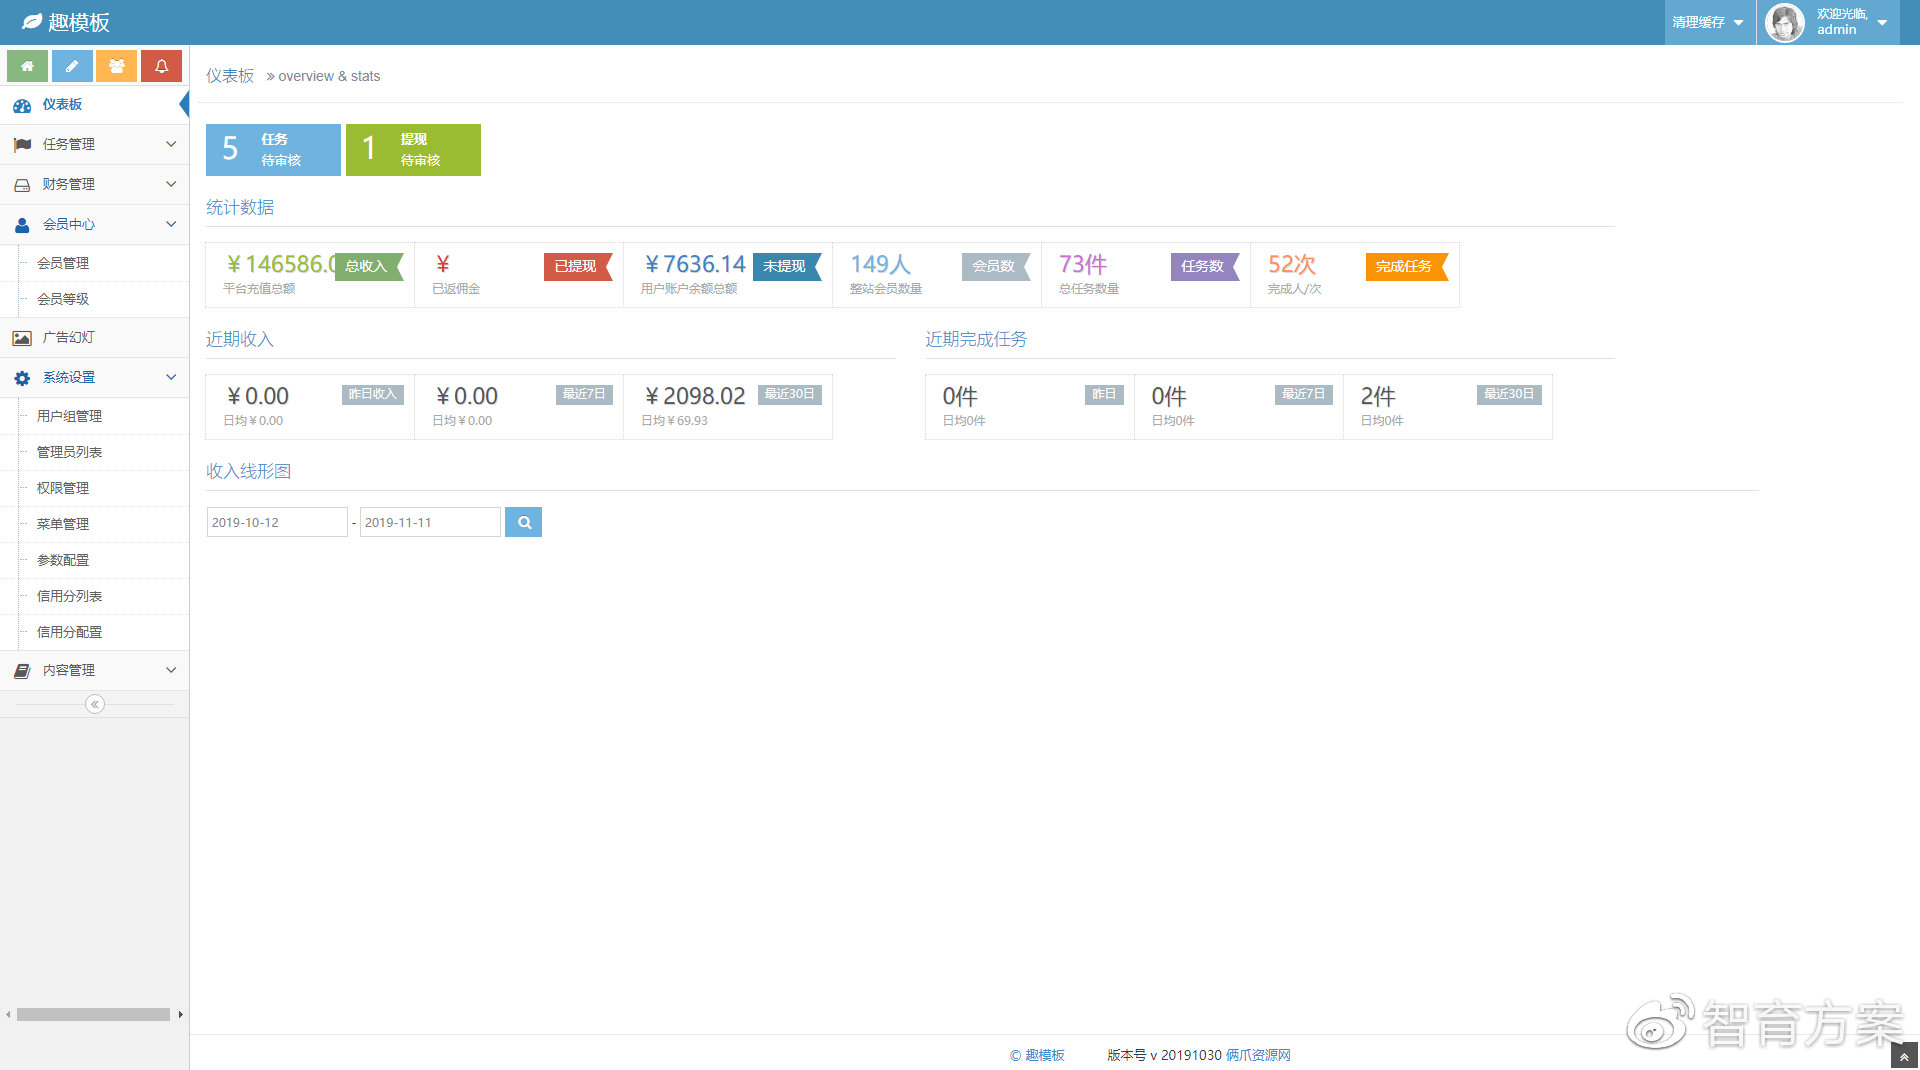Viewport: 1920px width, 1070px height.
Task: Open the 清理缓存 dropdown
Action: point(1708,22)
